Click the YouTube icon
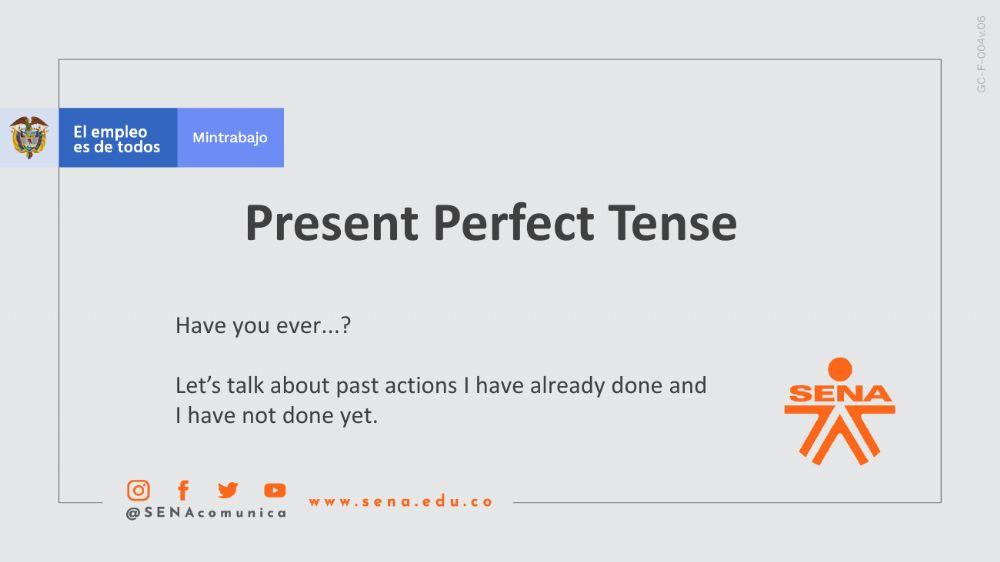This screenshot has width=1000, height=562. coord(275,490)
